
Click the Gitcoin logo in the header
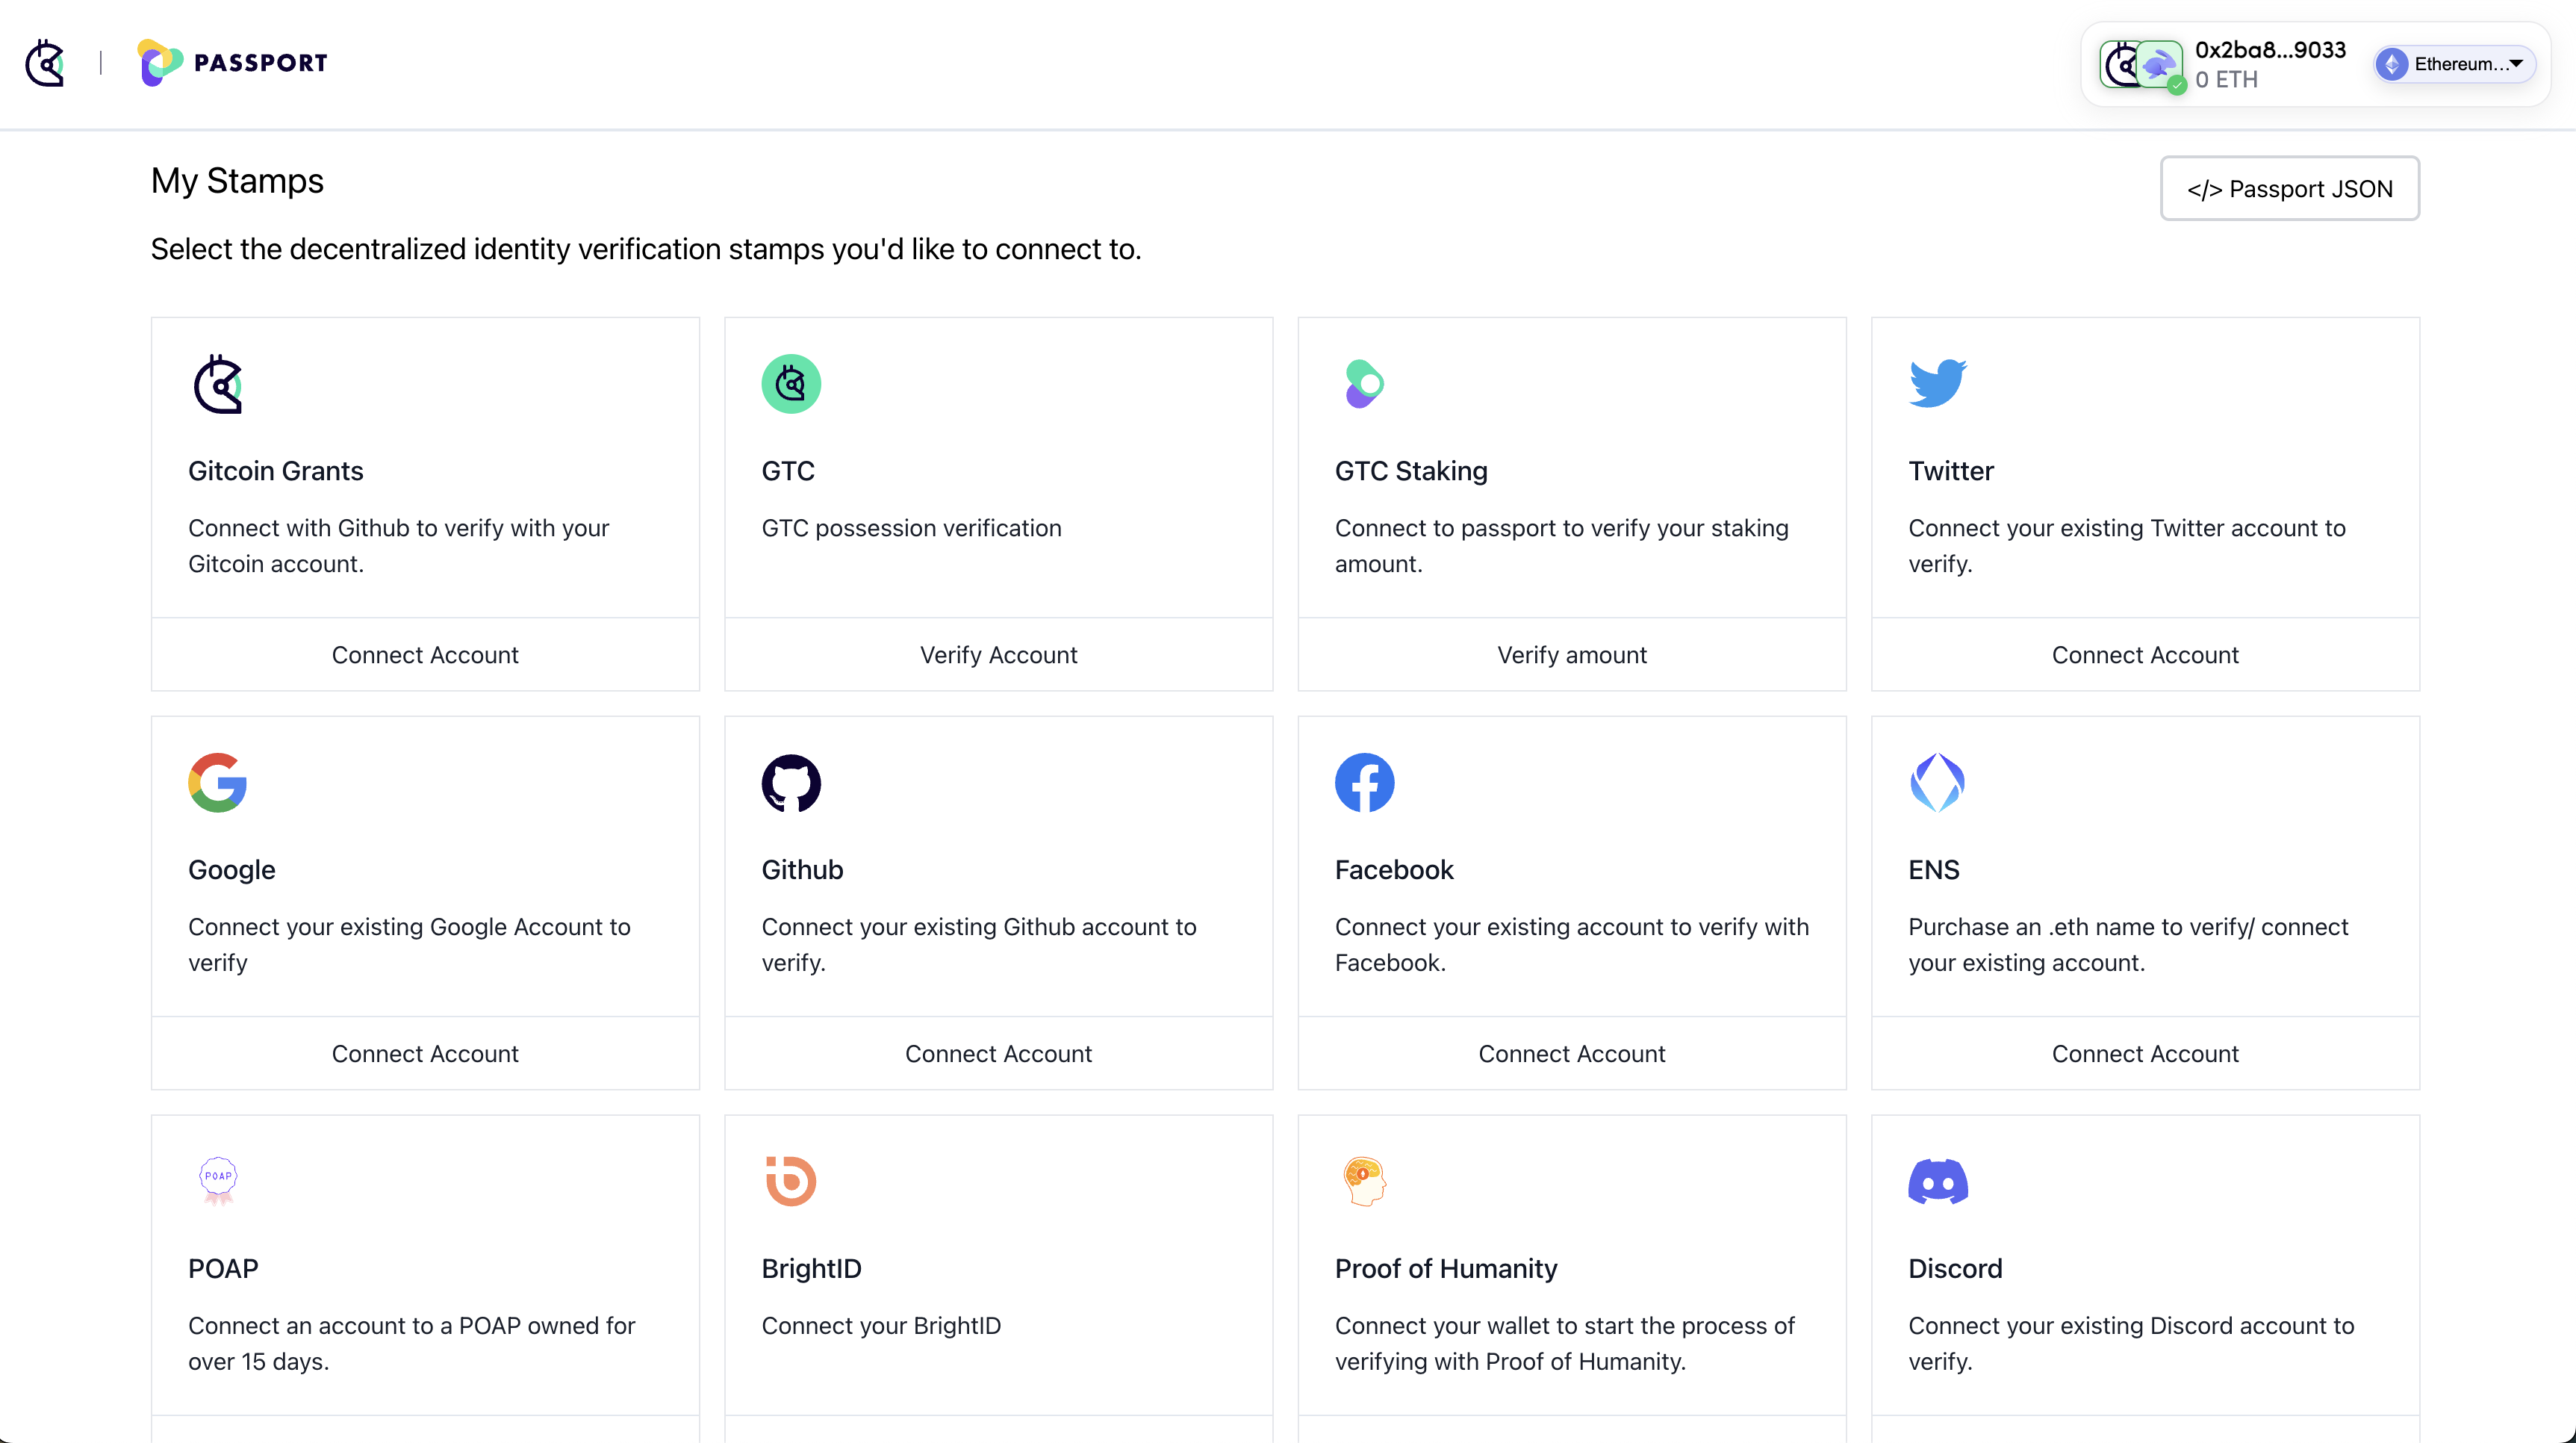[x=45, y=63]
